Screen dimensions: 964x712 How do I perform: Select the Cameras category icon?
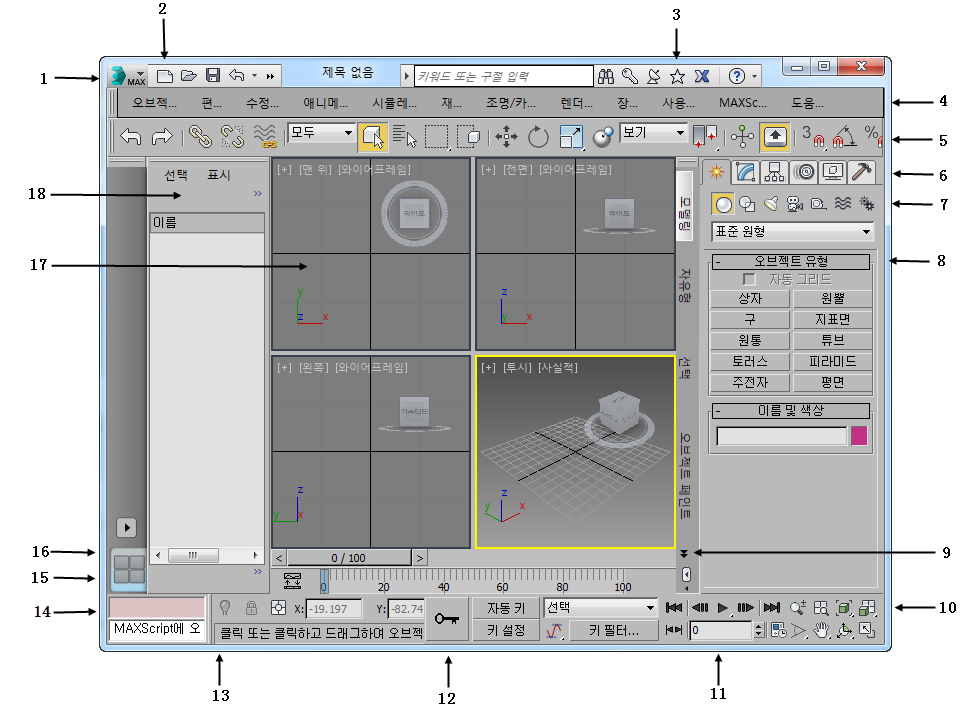click(x=794, y=204)
